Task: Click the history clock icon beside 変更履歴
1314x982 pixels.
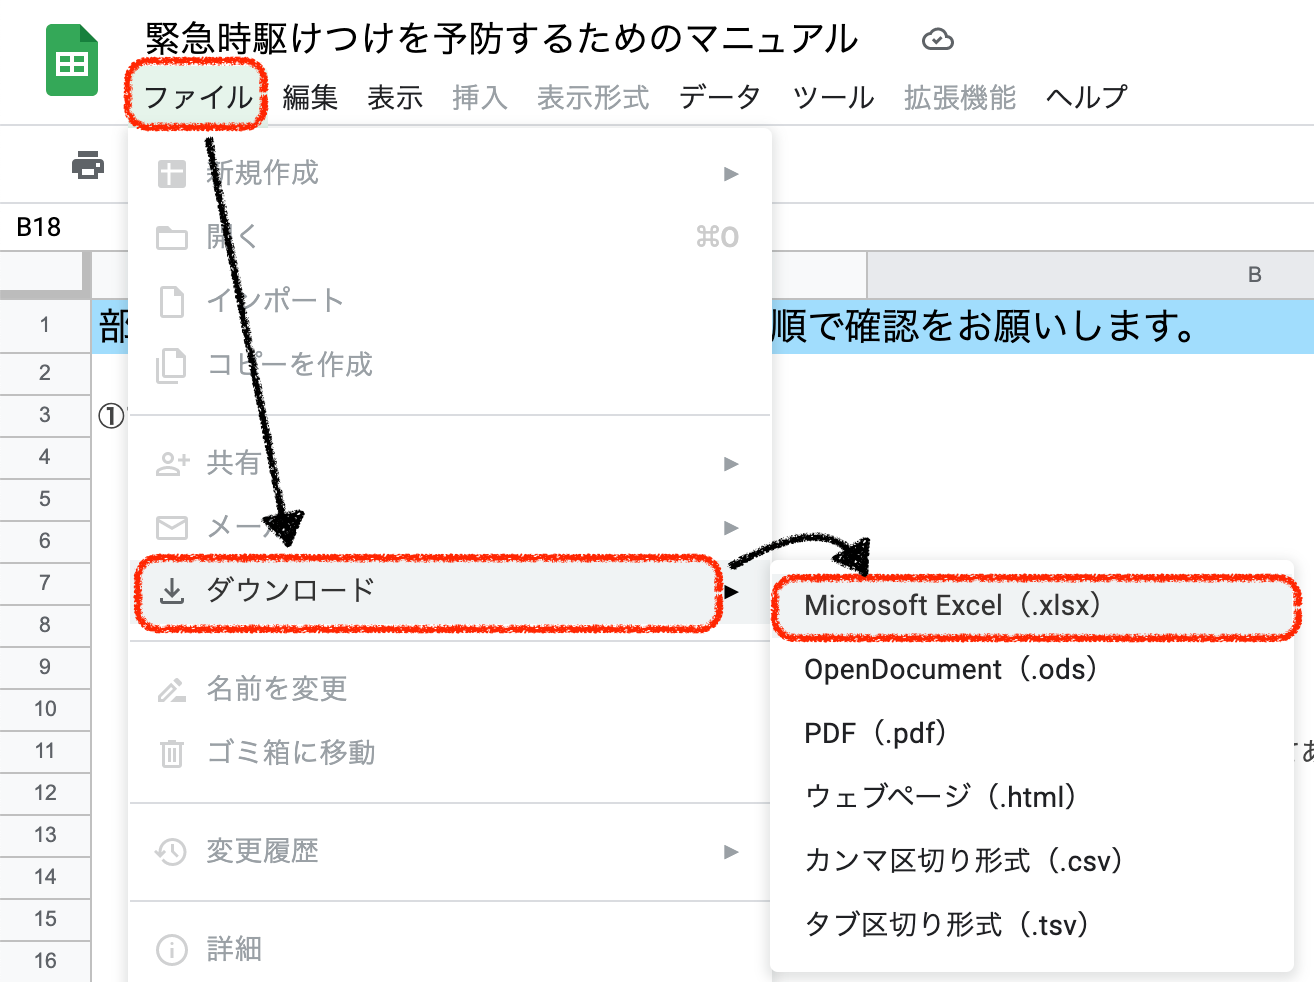Action: (x=172, y=852)
